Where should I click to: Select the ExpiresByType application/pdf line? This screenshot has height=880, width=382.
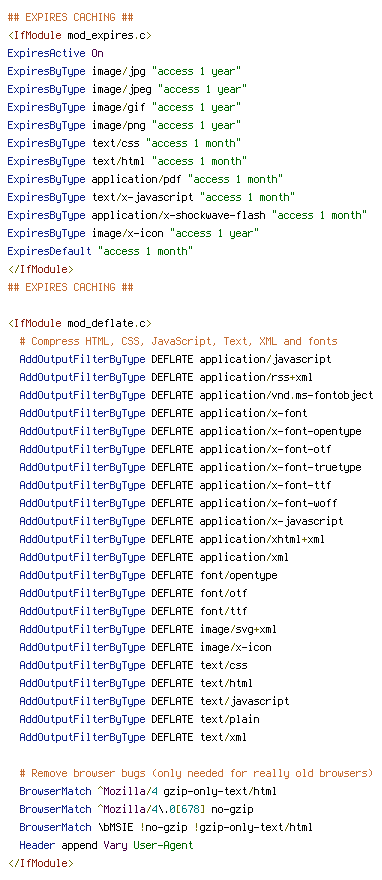pyautogui.click(x=145, y=179)
